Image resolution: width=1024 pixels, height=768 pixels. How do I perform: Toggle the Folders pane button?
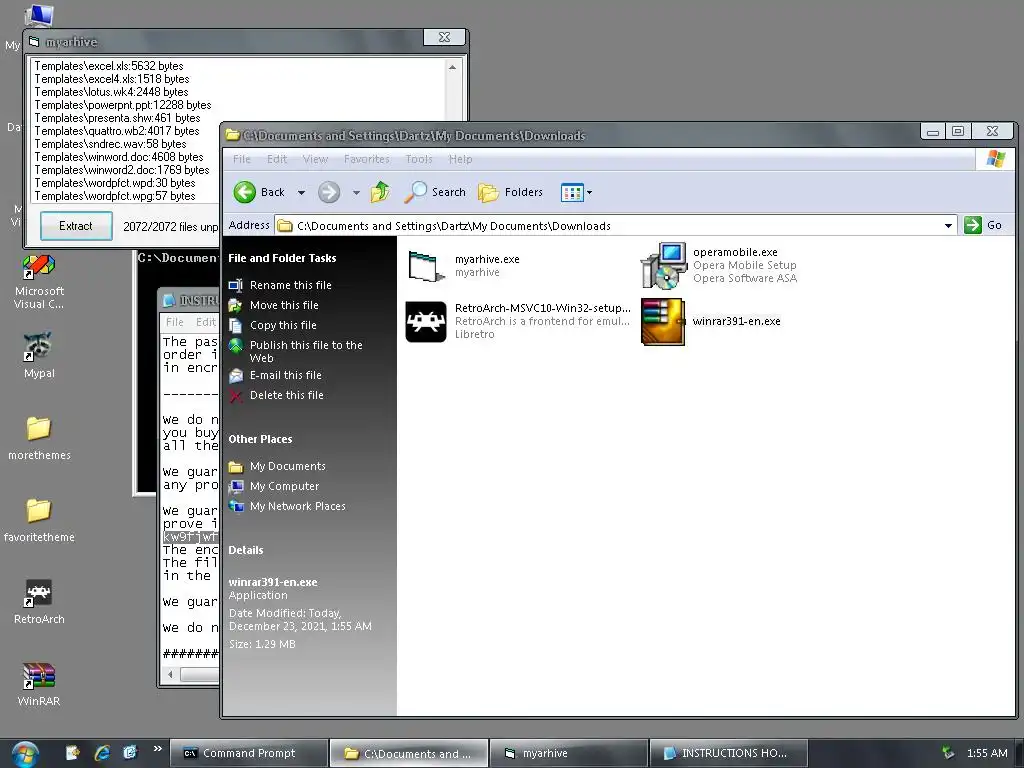point(511,192)
